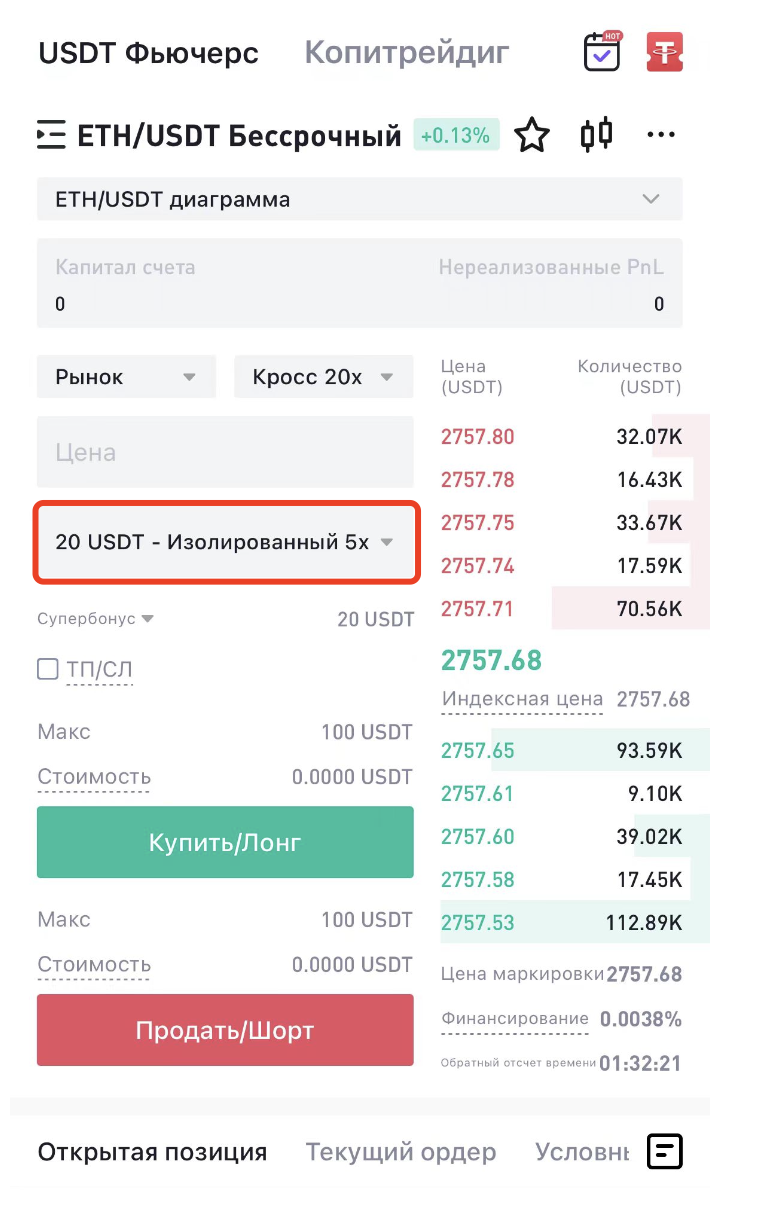Open the pair list icon beside ETH/USDT
758x1206 pixels.
(51, 135)
